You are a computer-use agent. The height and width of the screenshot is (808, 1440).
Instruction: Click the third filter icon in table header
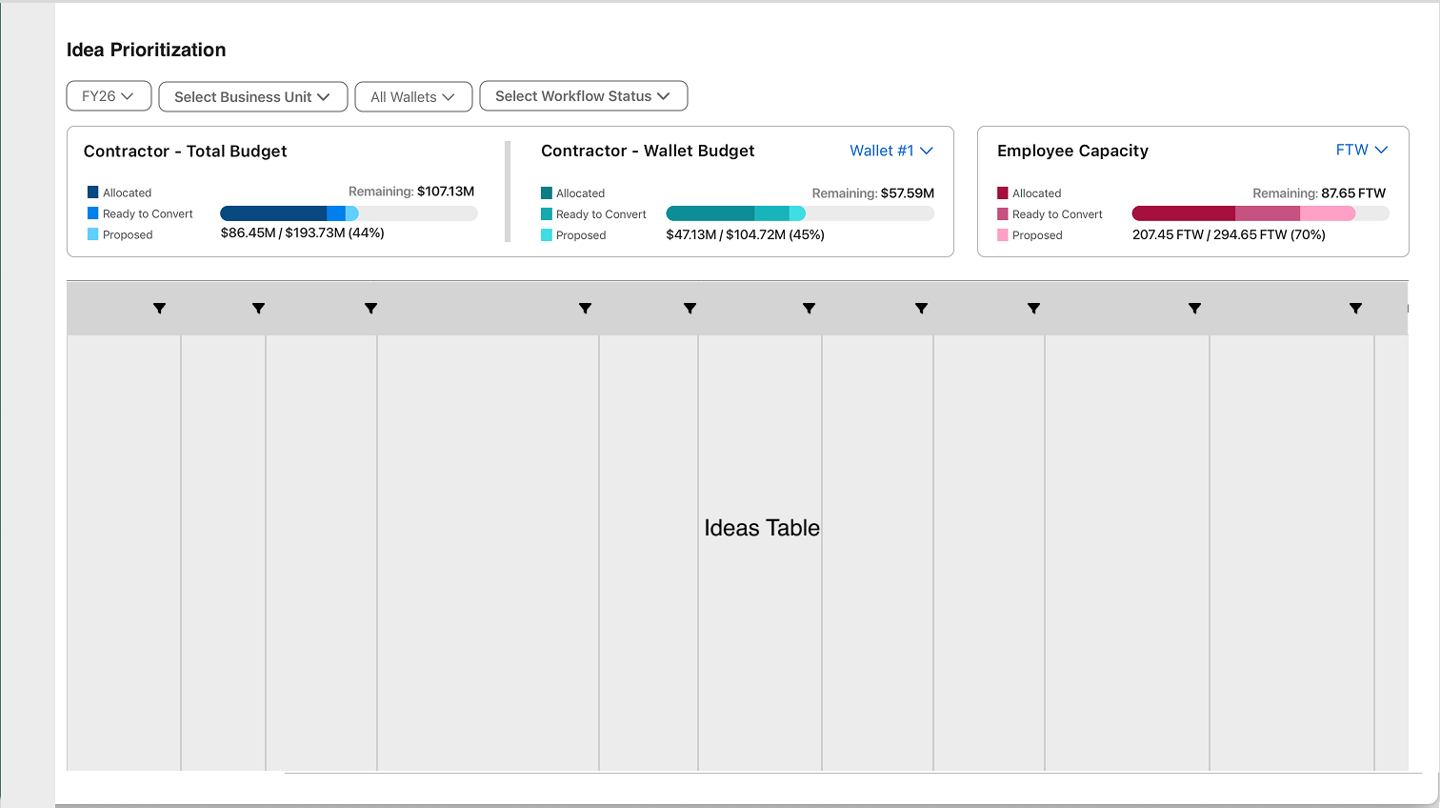click(370, 309)
